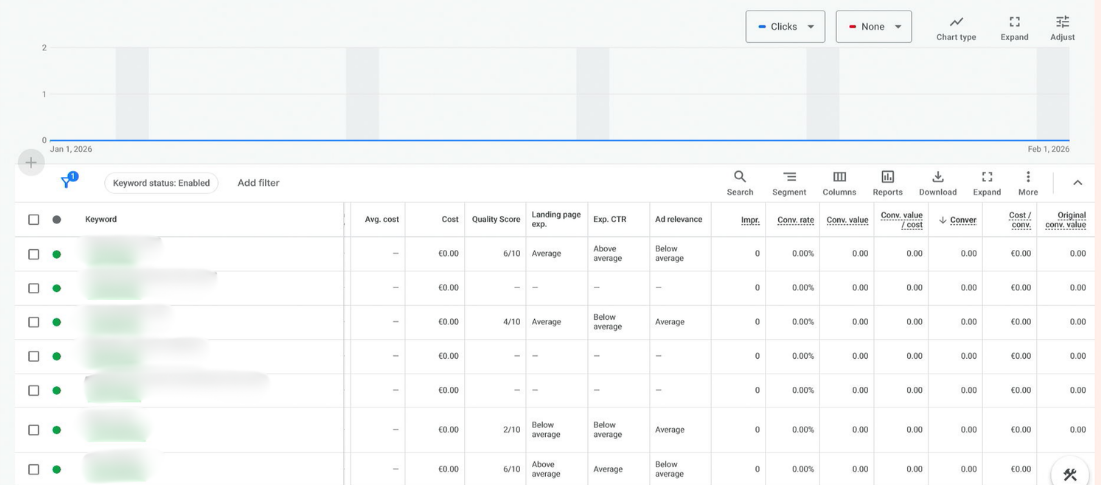This screenshot has width=1101, height=485.
Task: Select checkbox of the 6/10 Above average CTR row
Action: pos(34,254)
